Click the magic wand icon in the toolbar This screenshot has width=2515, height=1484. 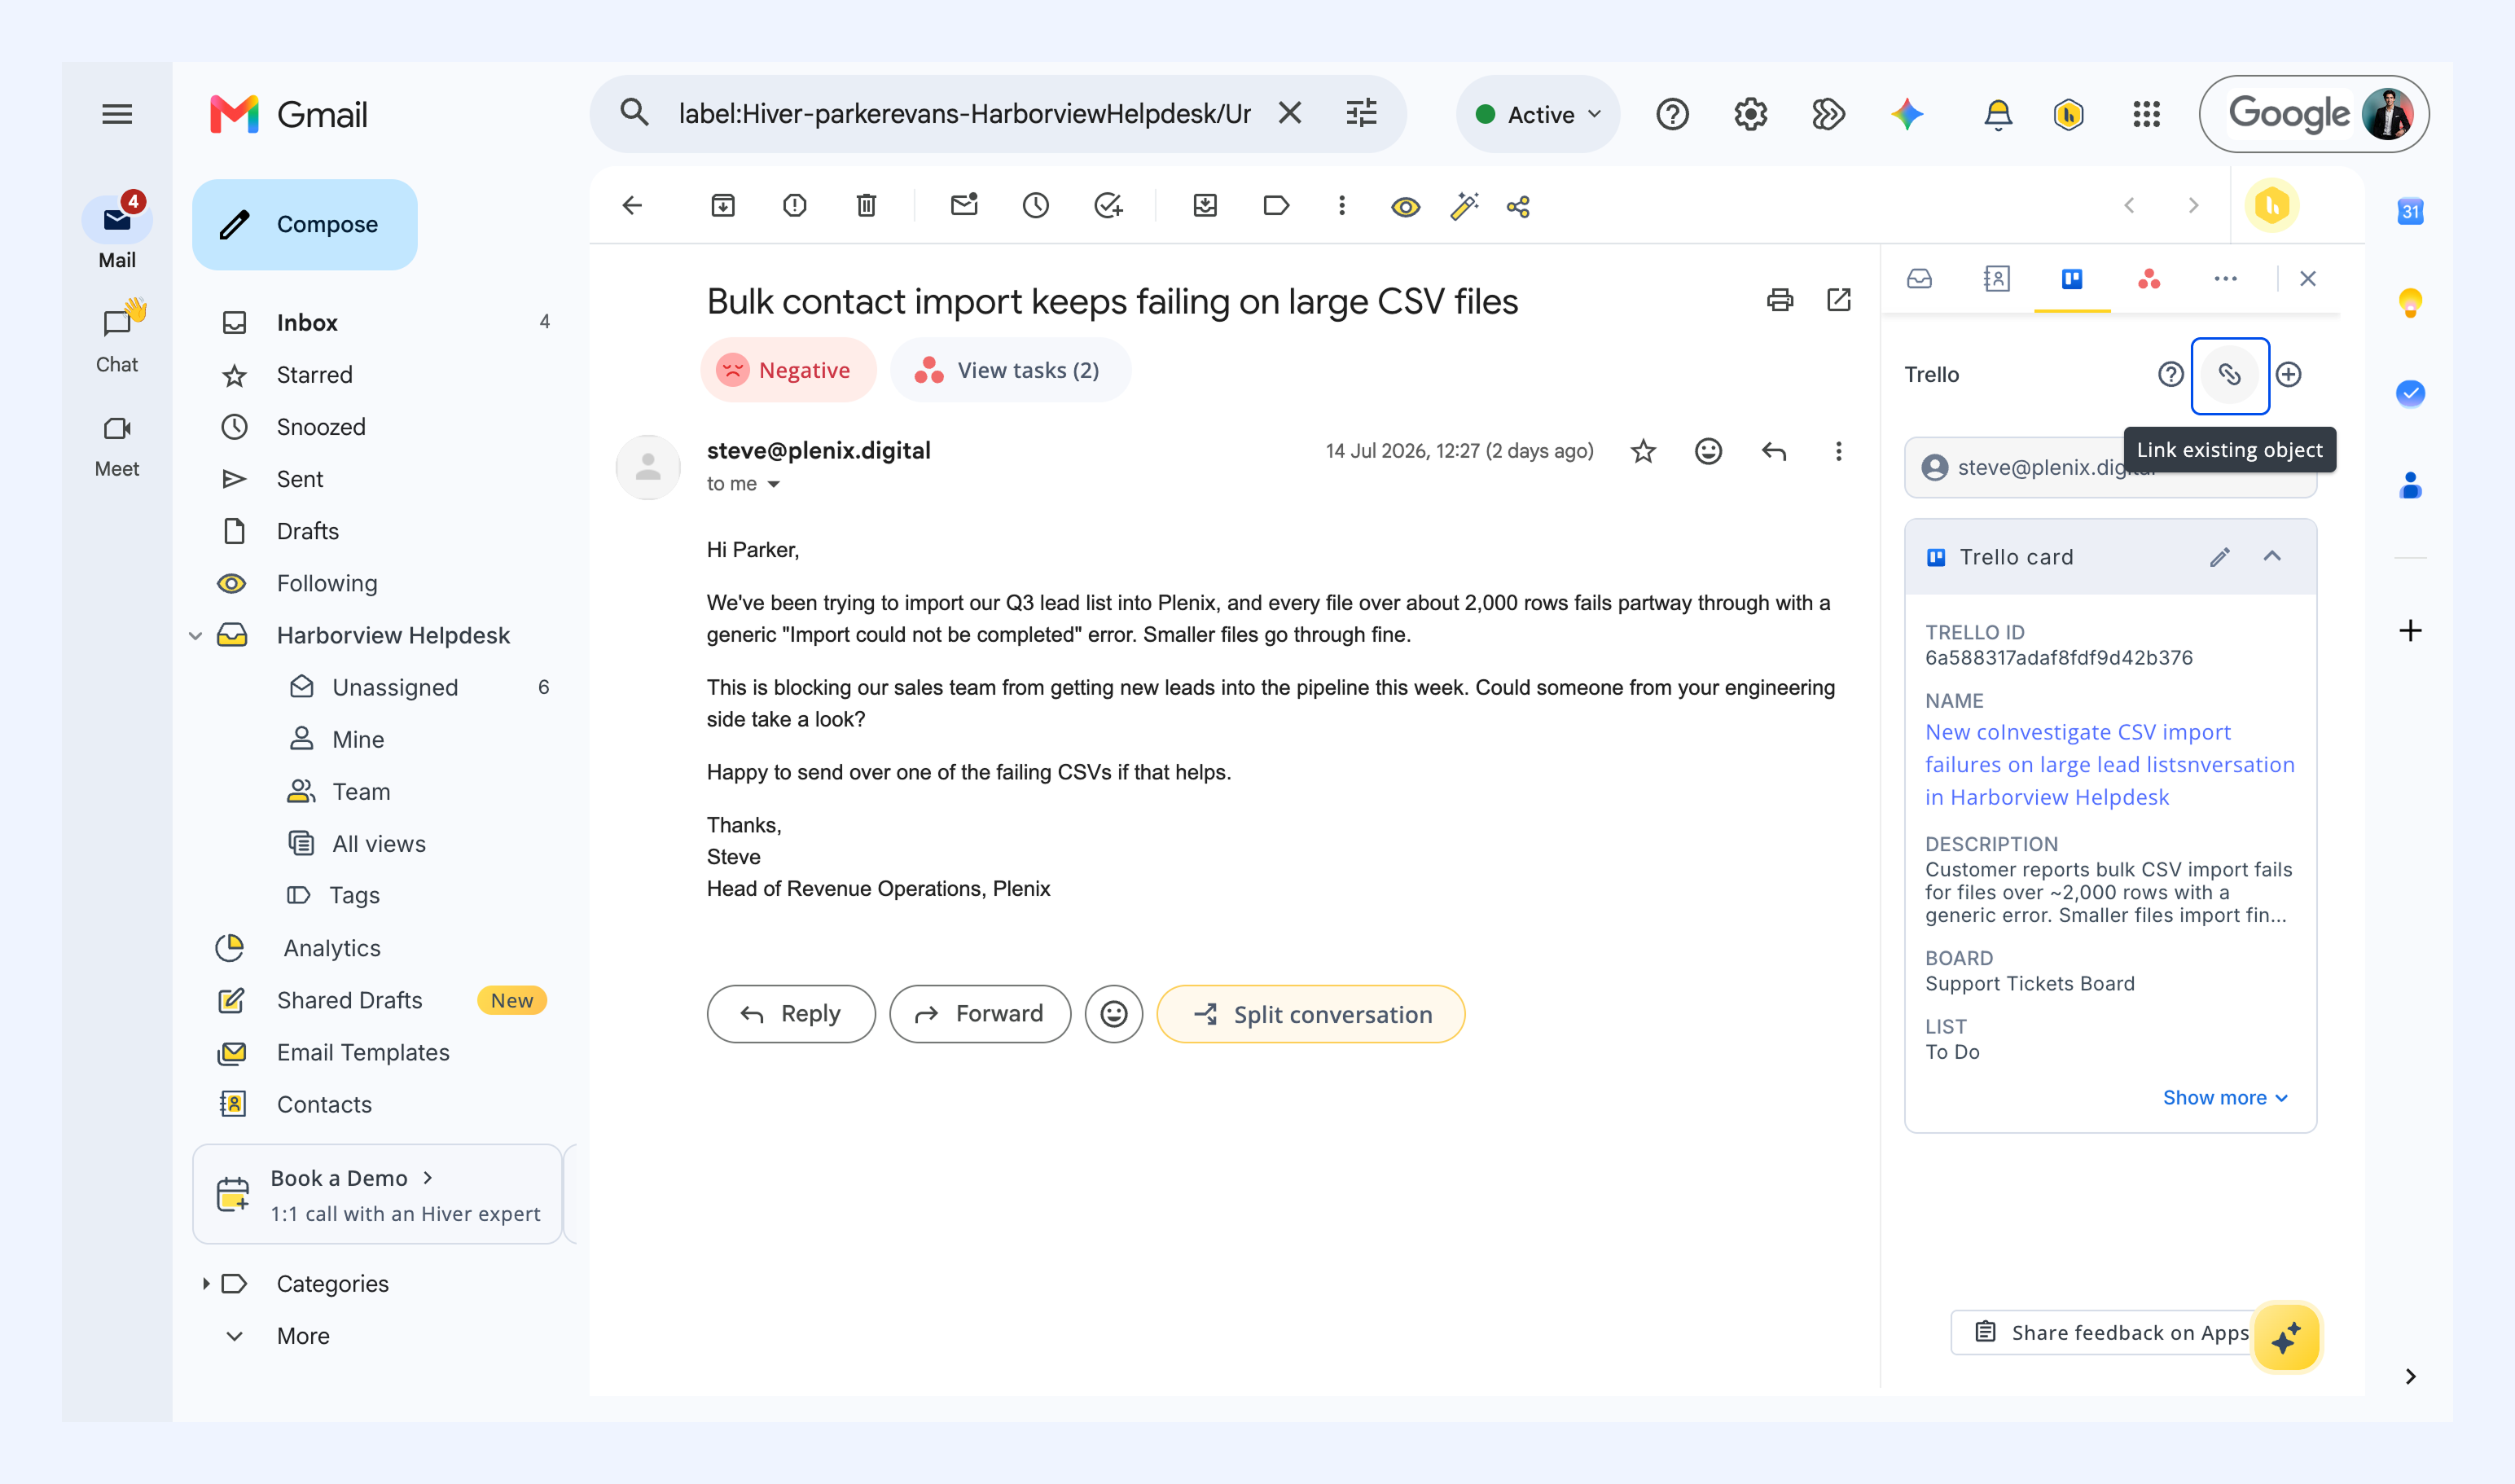[x=1464, y=206]
